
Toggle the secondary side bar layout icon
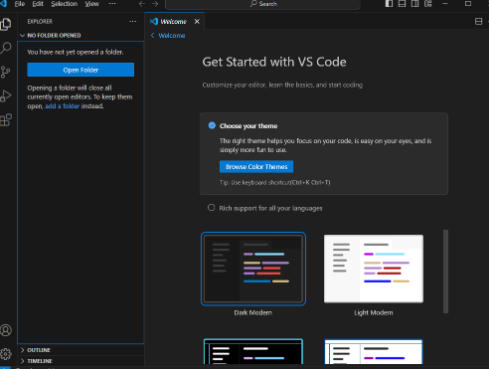(x=415, y=4)
